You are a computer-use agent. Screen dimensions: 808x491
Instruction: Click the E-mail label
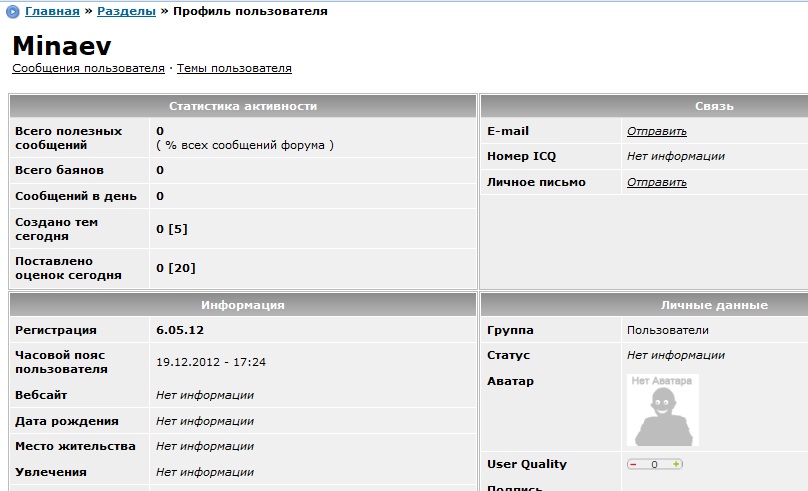(x=508, y=131)
